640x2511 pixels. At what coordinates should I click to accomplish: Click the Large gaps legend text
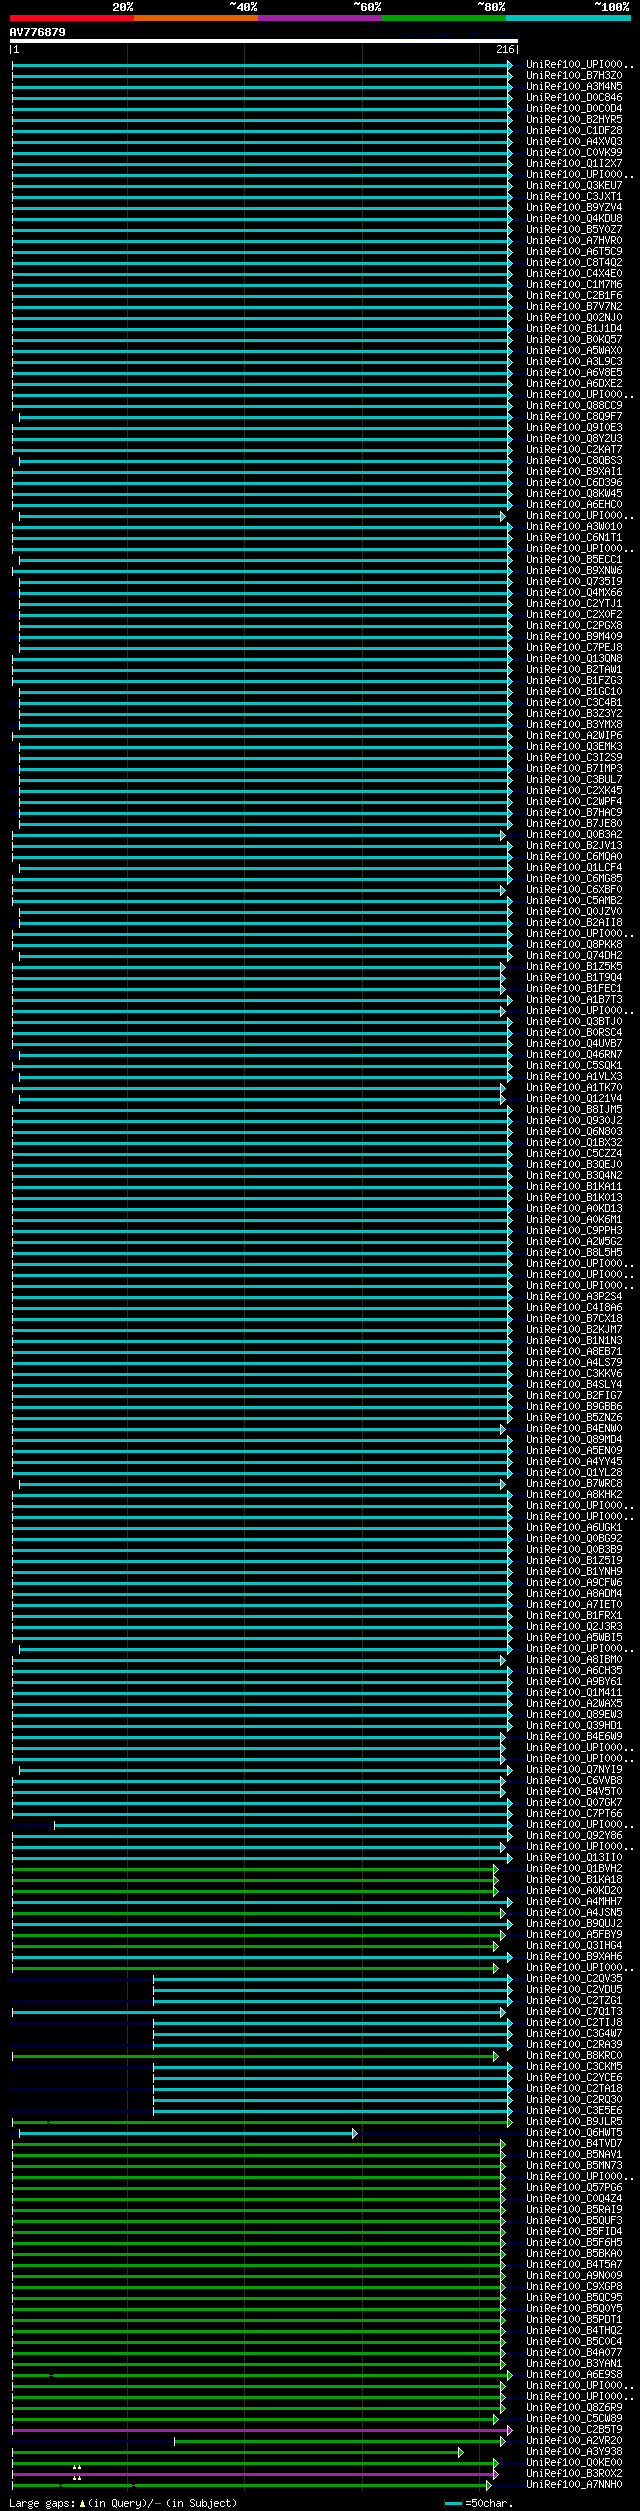(123, 2503)
